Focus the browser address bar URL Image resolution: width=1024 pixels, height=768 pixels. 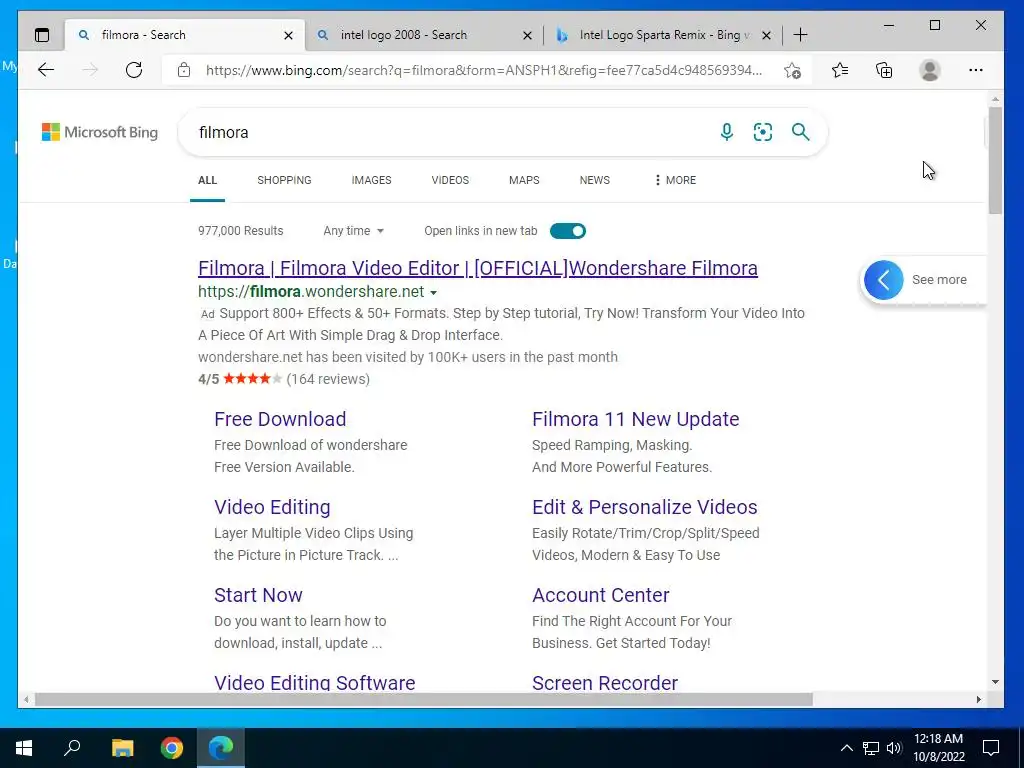click(483, 71)
